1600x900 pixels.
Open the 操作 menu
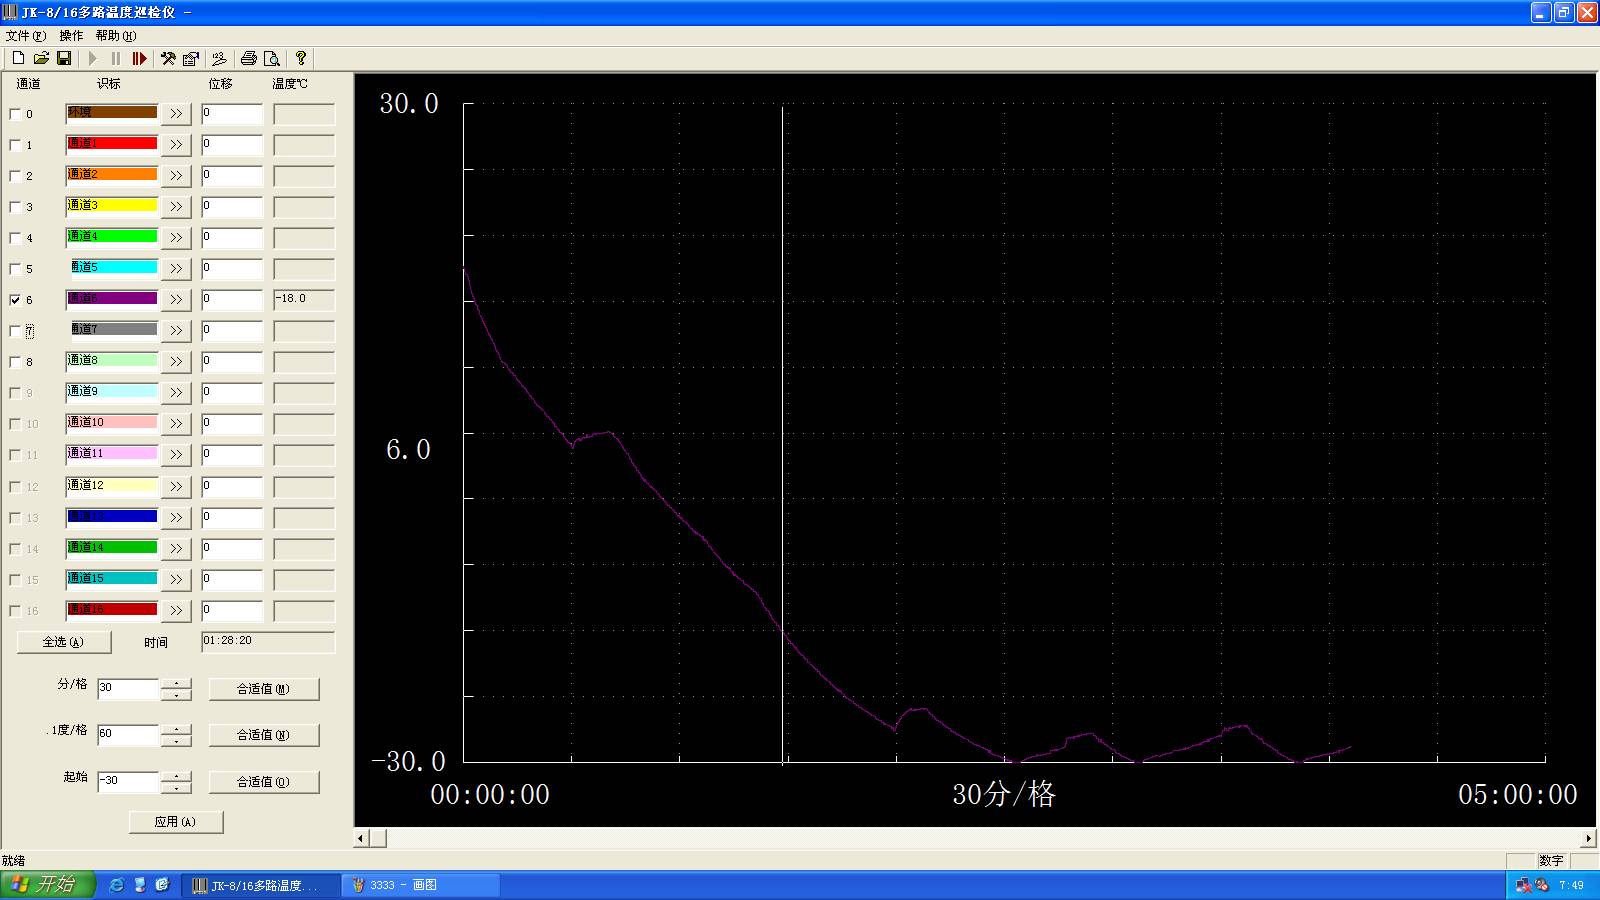[x=71, y=36]
